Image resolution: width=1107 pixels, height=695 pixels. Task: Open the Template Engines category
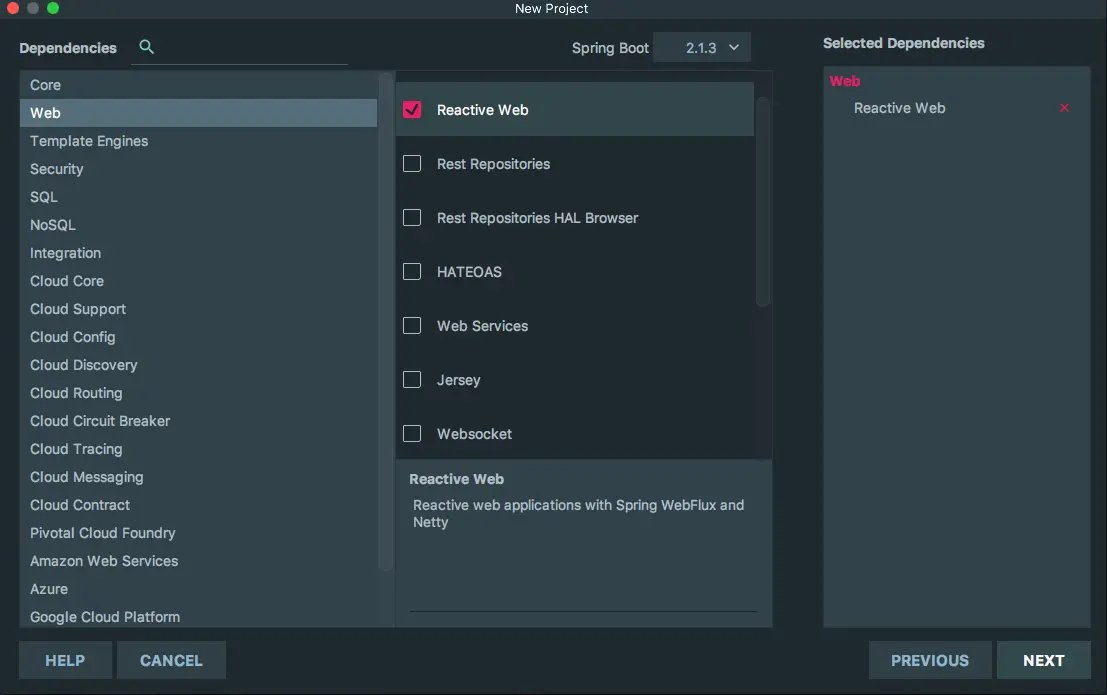point(198,141)
